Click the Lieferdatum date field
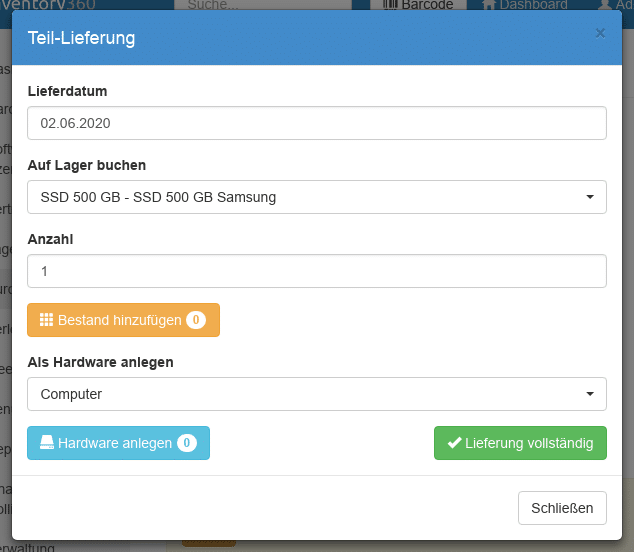The width and height of the screenshot is (634, 552). (317, 123)
